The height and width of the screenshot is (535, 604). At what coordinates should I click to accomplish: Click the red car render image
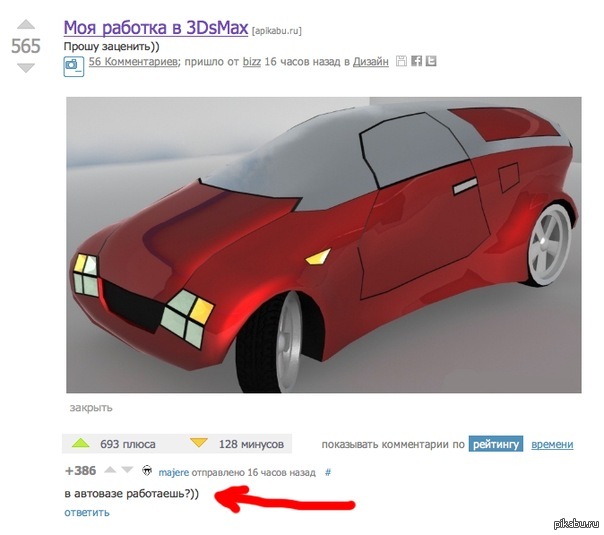pos(324,245)
